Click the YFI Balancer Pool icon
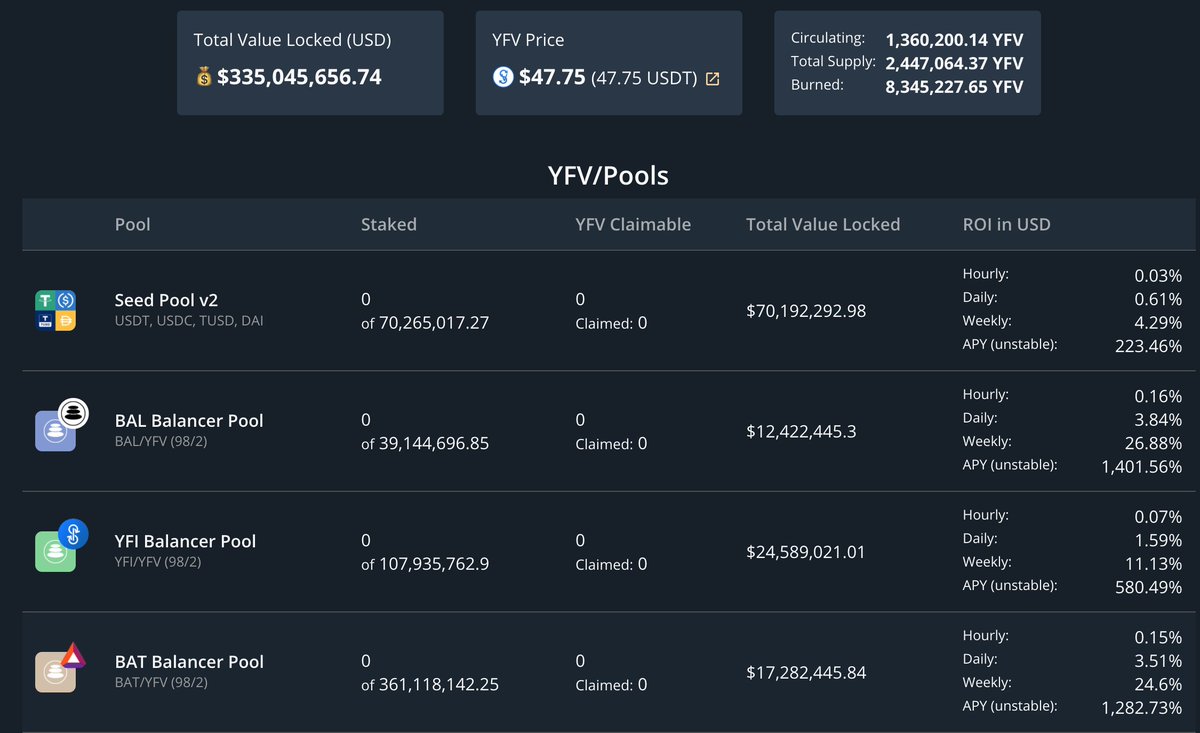Image resolution: width=1200 pixels, height=733 pixels. pos(61,546)
